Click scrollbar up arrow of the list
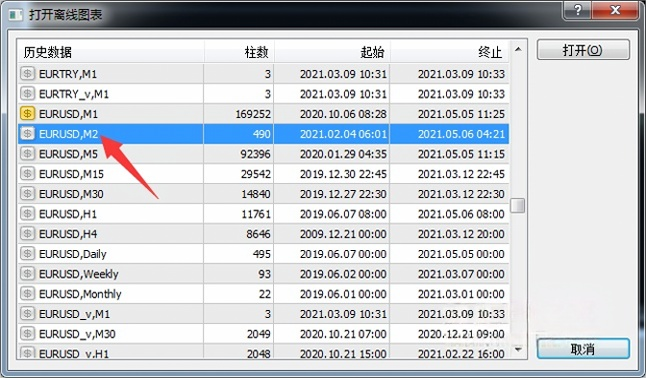This screenshot has width=646, height=378. coord(518,49)
